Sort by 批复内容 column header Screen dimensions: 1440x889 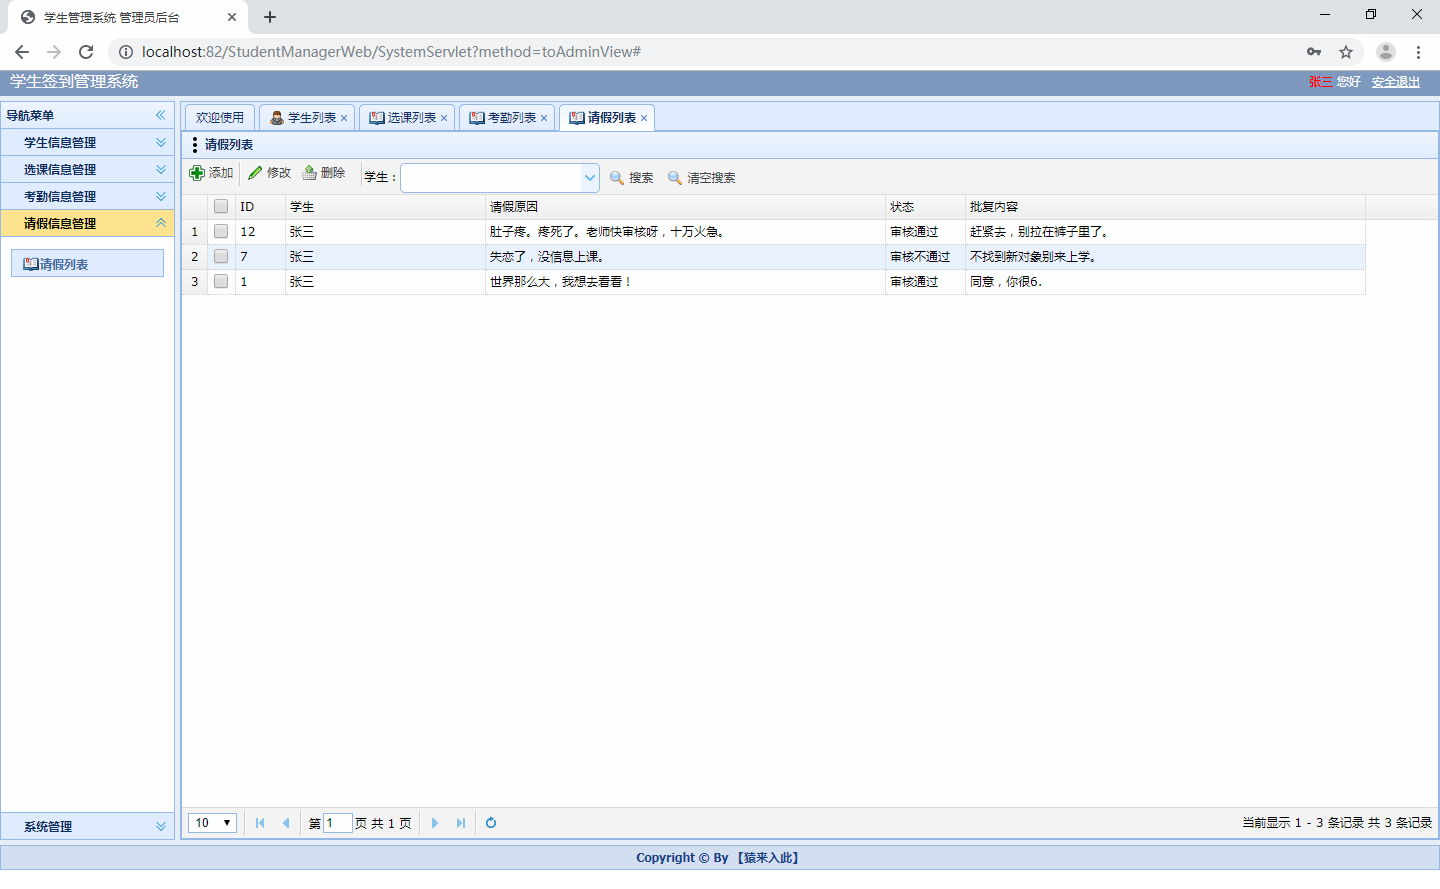point(1165,206)
